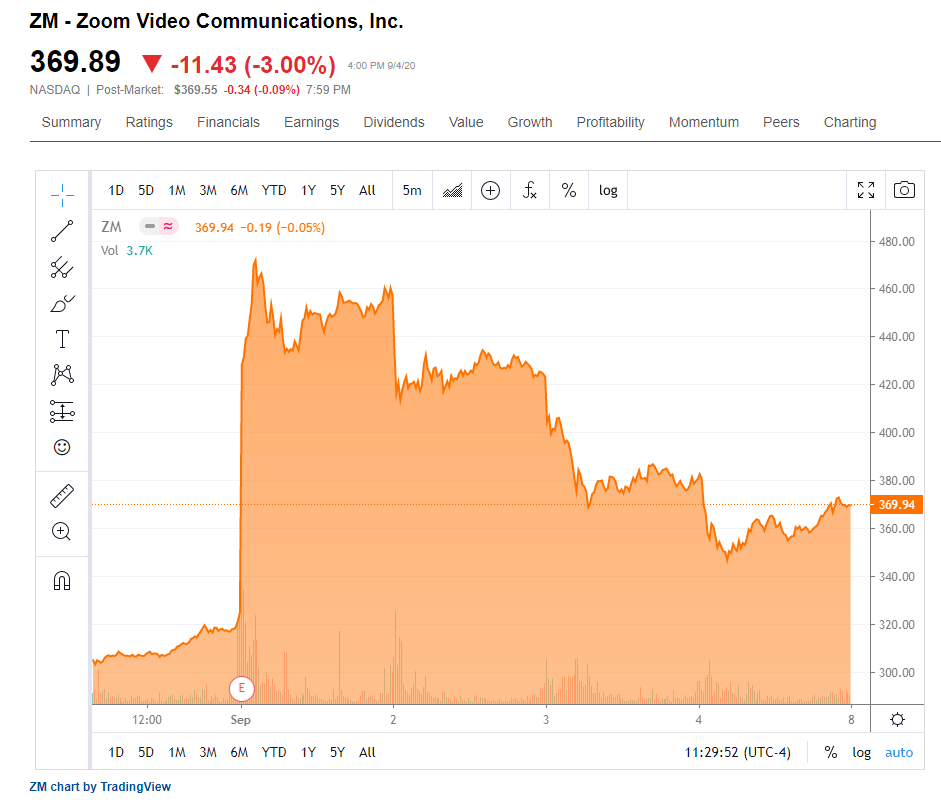Open the Summary tab
This screenshot has height=806, width=941.
(71, 122)
